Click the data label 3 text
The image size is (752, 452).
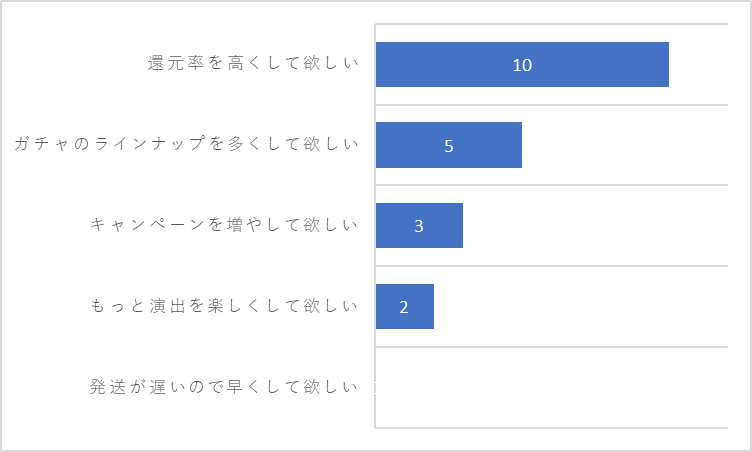click(x=419, y=226)
